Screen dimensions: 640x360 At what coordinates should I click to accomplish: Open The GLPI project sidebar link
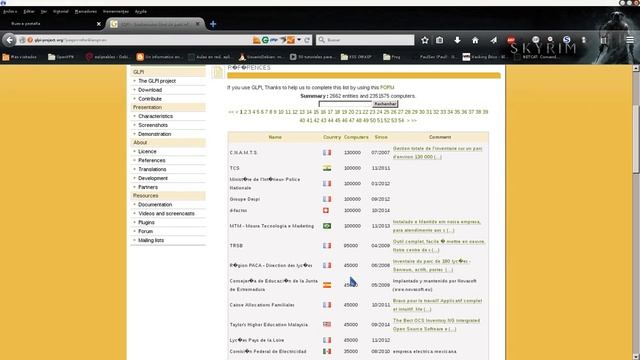[x=157, y=81]
